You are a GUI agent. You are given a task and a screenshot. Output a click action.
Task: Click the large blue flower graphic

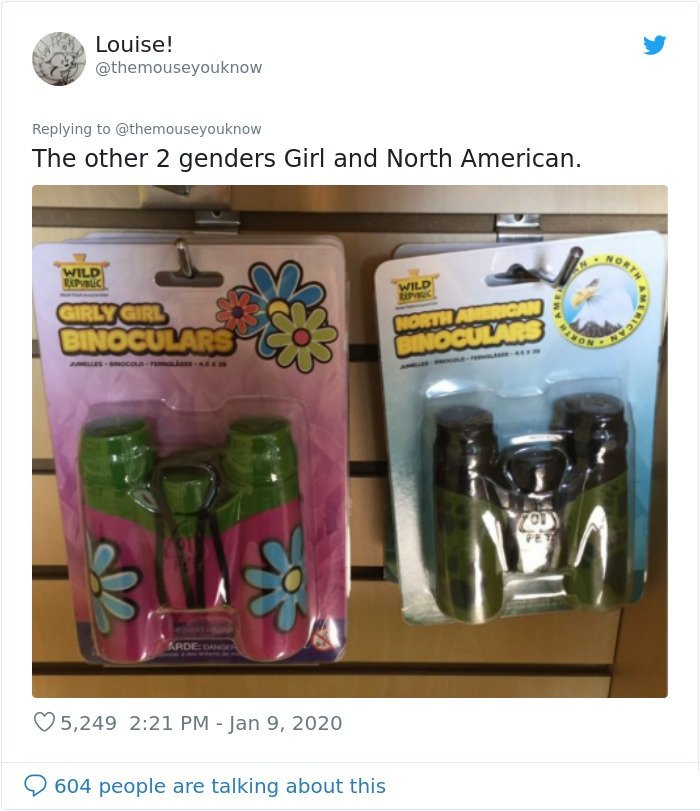(x=283, y=289)
